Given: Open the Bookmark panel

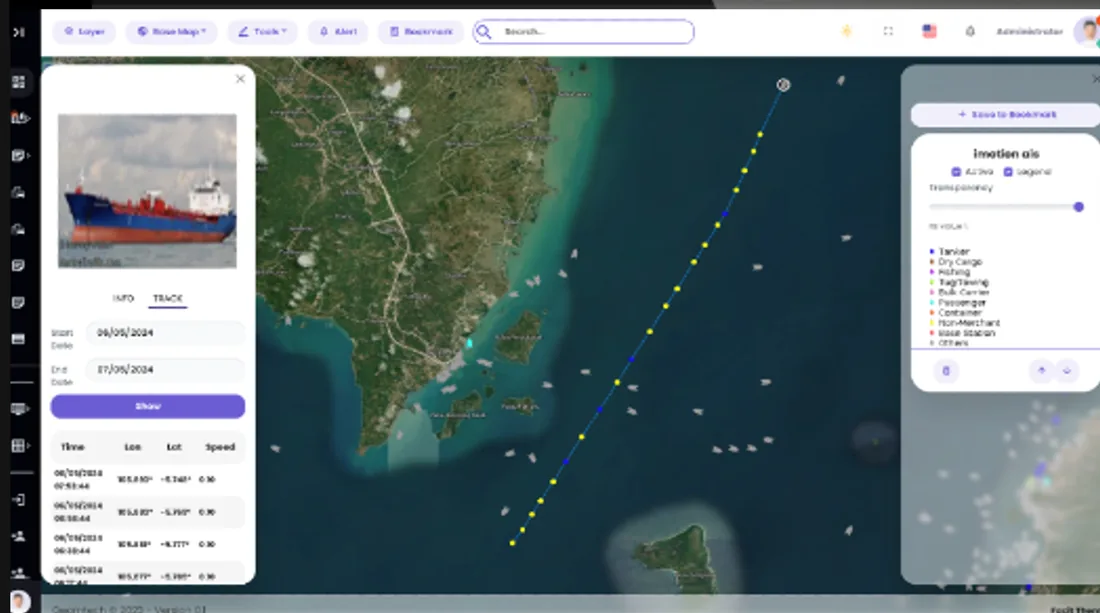Looking at the screenshot, I should 421,32.
